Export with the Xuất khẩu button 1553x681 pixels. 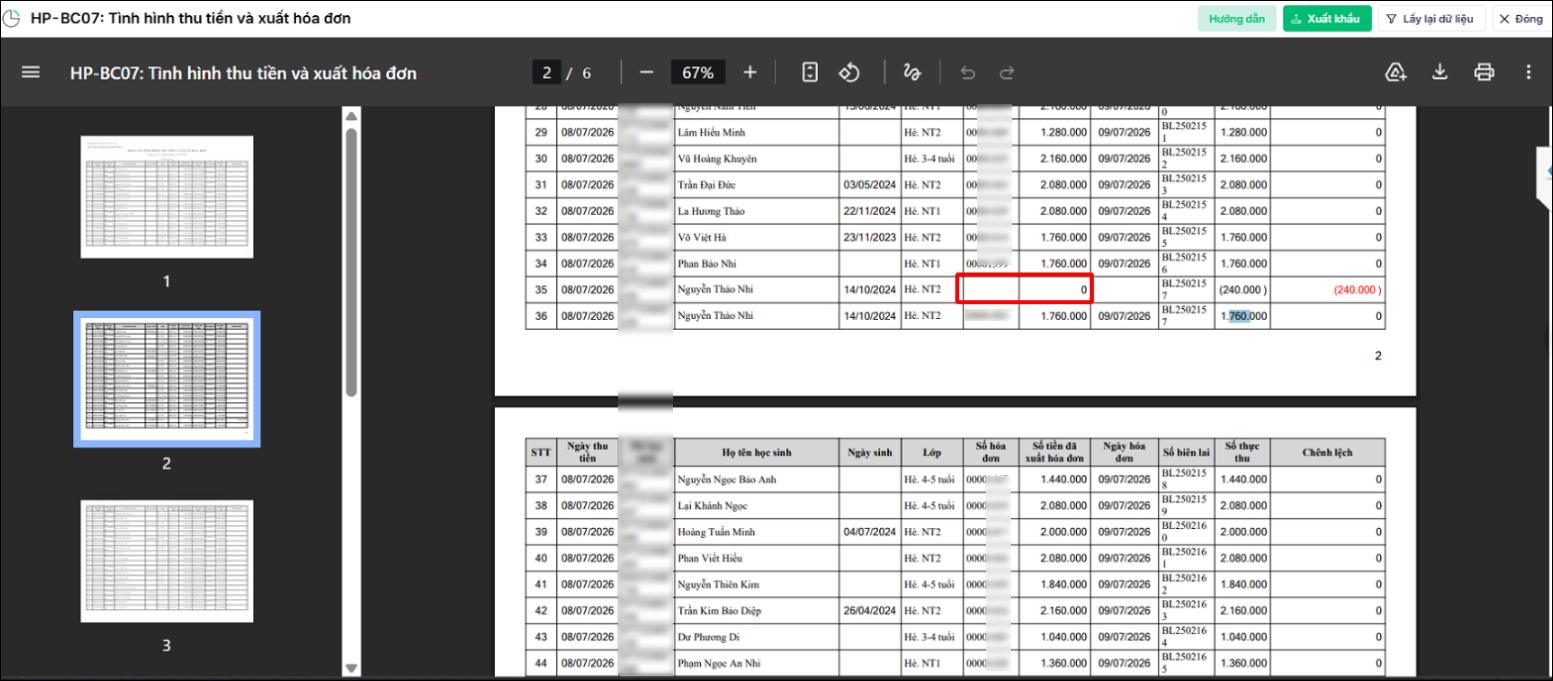pyautogui.click(x=1327, y=19)
